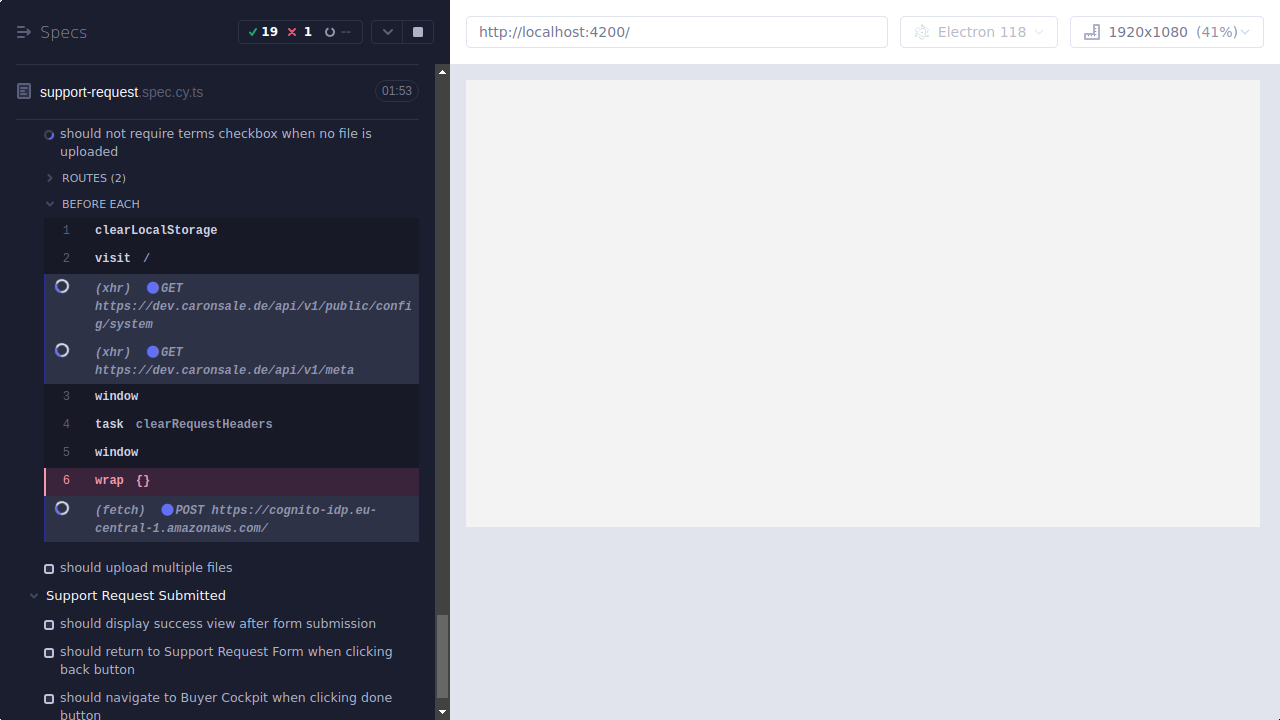This screenshot has height=720, width=1280.
Task: Collapse the BEFORE EACH section
Action: click(x=49, y=203)
